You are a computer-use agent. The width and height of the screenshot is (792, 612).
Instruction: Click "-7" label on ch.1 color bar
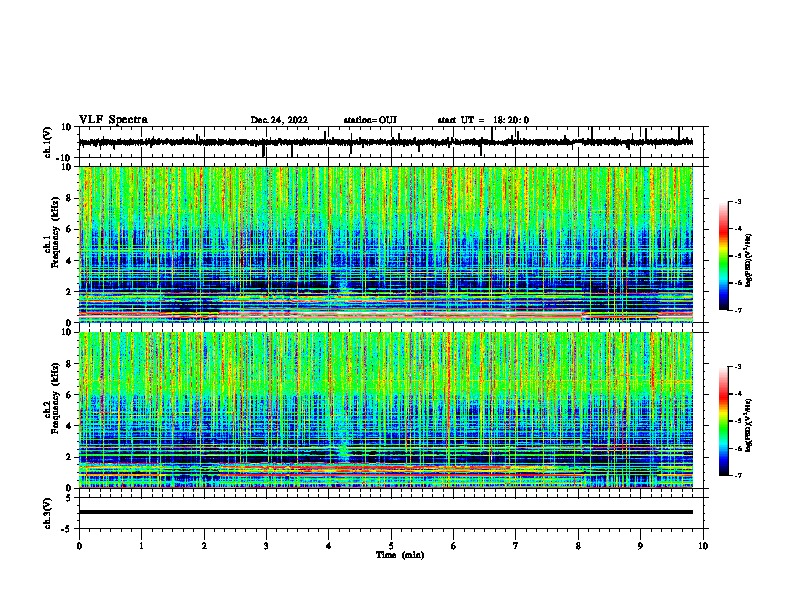point(737,310)
